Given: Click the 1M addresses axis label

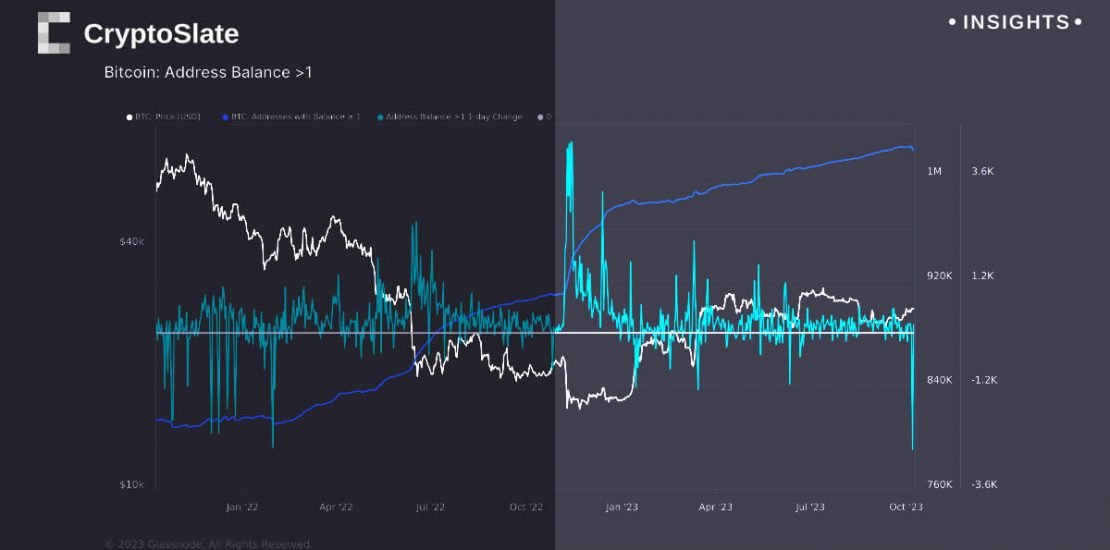Looking at the screenshot, I should [x=934, y=171].
